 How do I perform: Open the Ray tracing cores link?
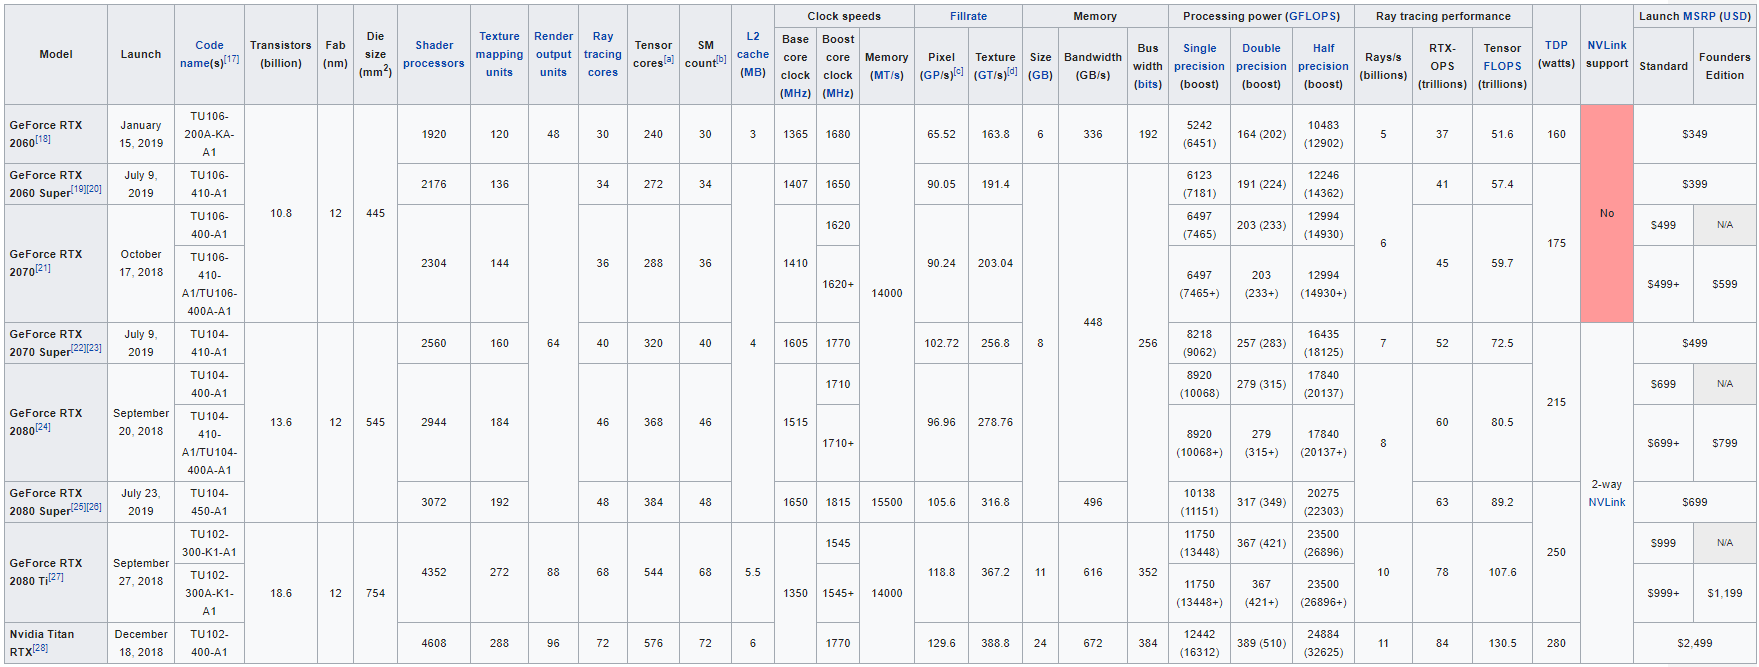click(602, 54)
